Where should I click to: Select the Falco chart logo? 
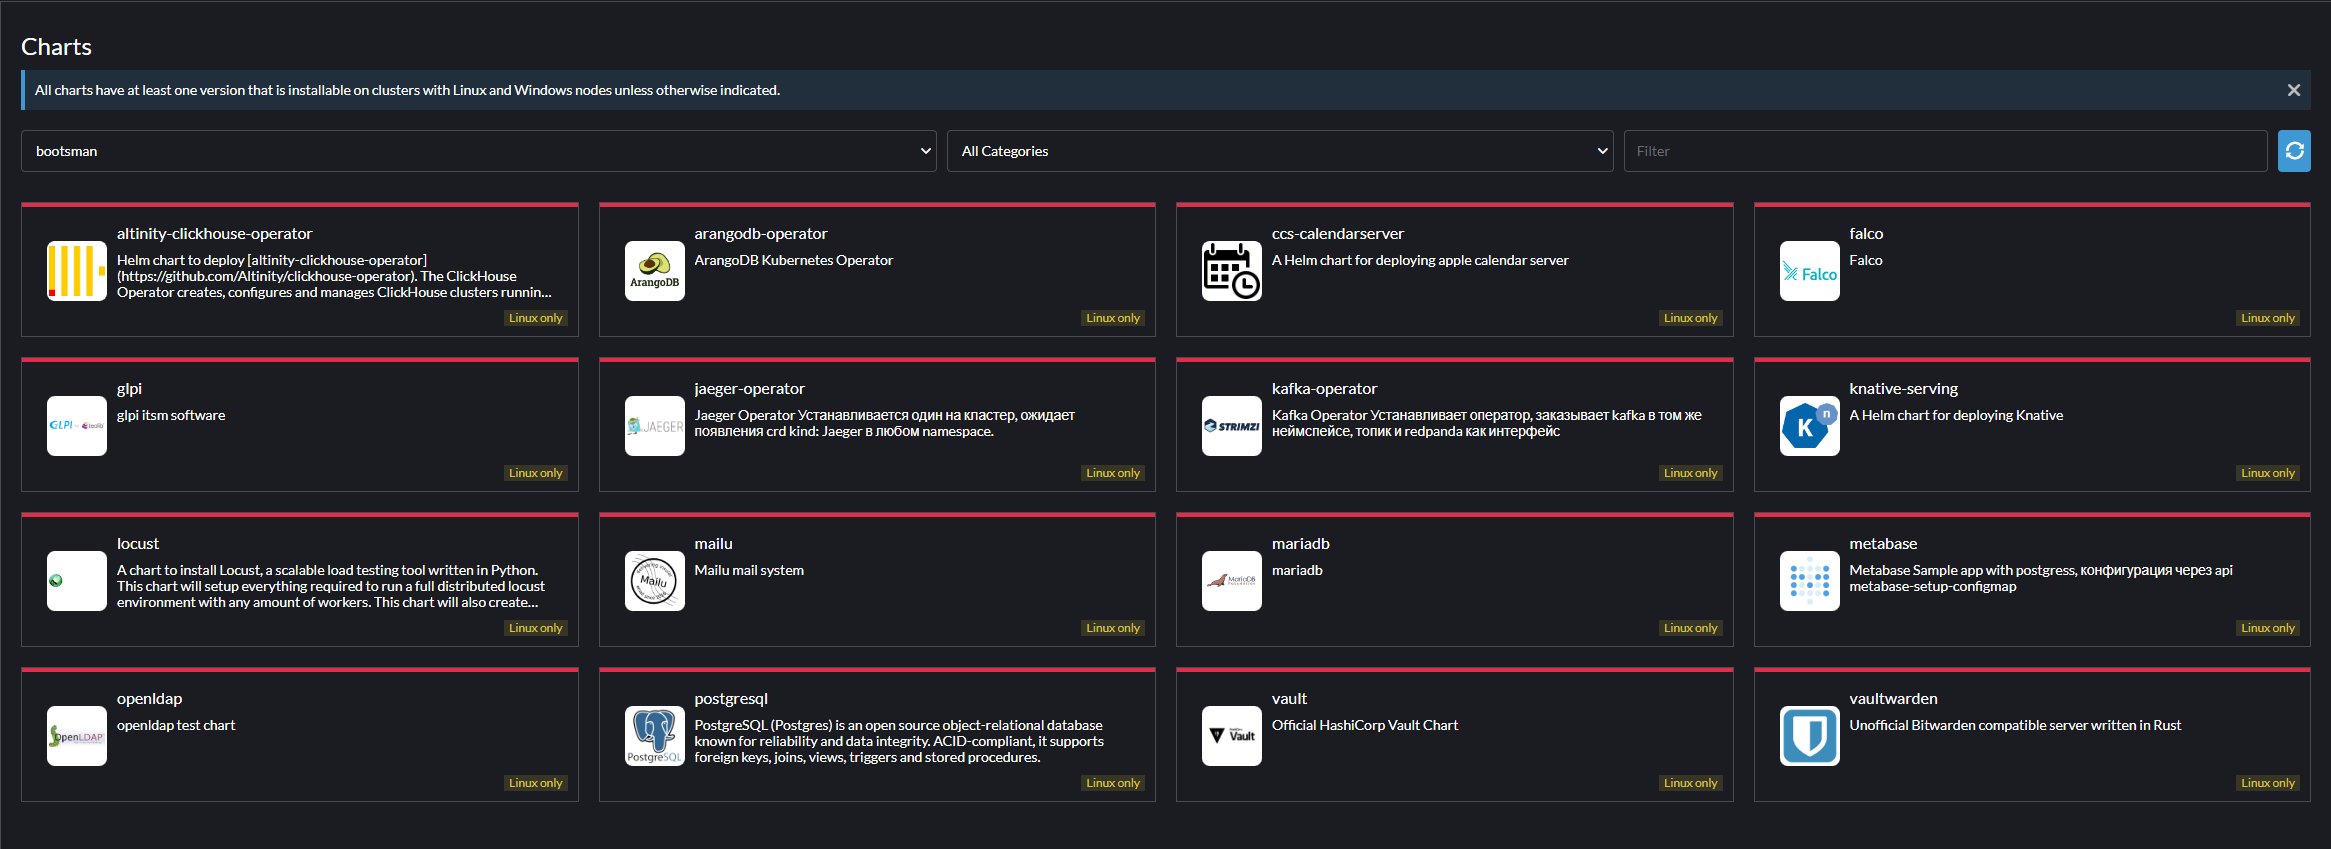(1809, 271)
